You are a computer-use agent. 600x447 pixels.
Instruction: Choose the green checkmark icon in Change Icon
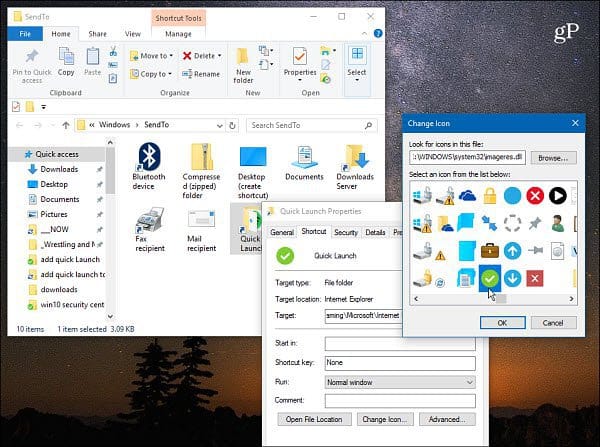point(490,278)
